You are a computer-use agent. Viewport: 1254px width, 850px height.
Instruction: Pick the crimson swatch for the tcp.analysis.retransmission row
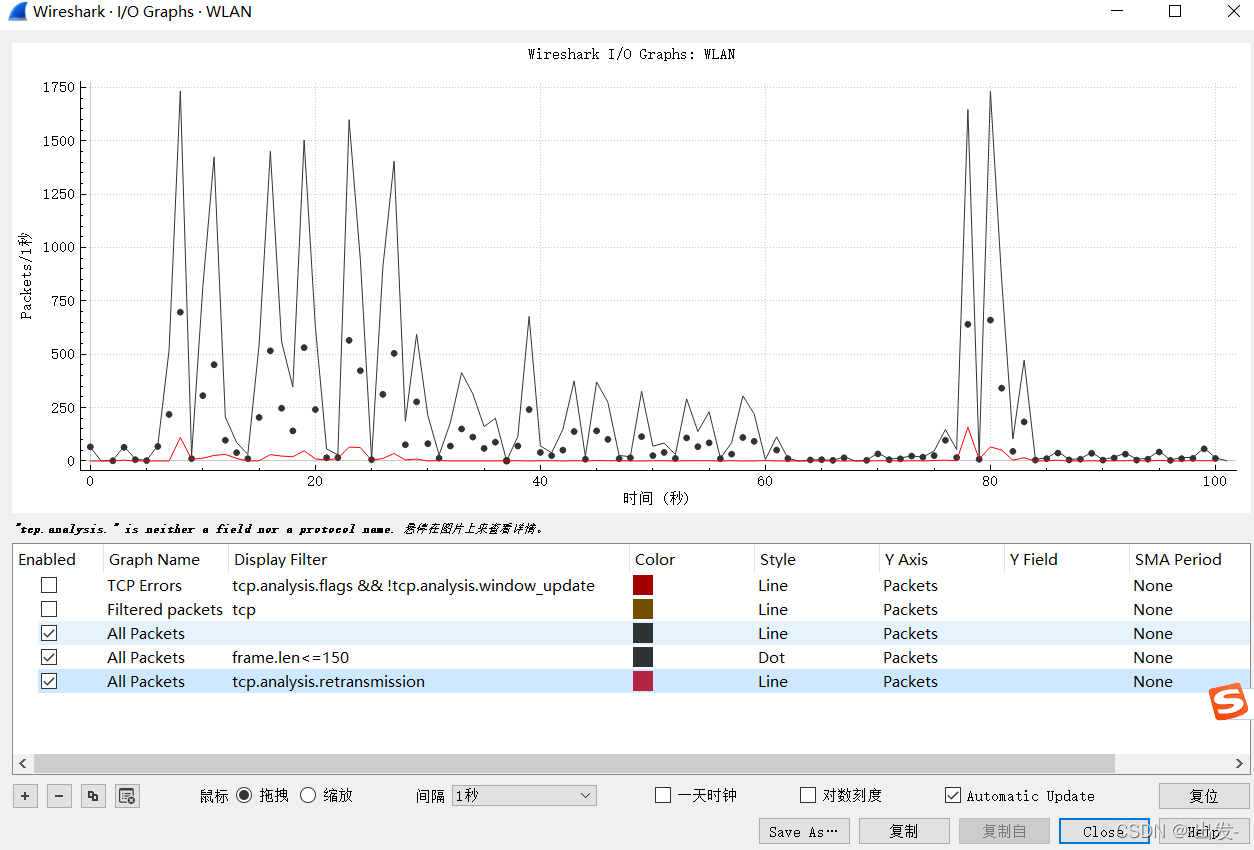[x=643, y=681]
